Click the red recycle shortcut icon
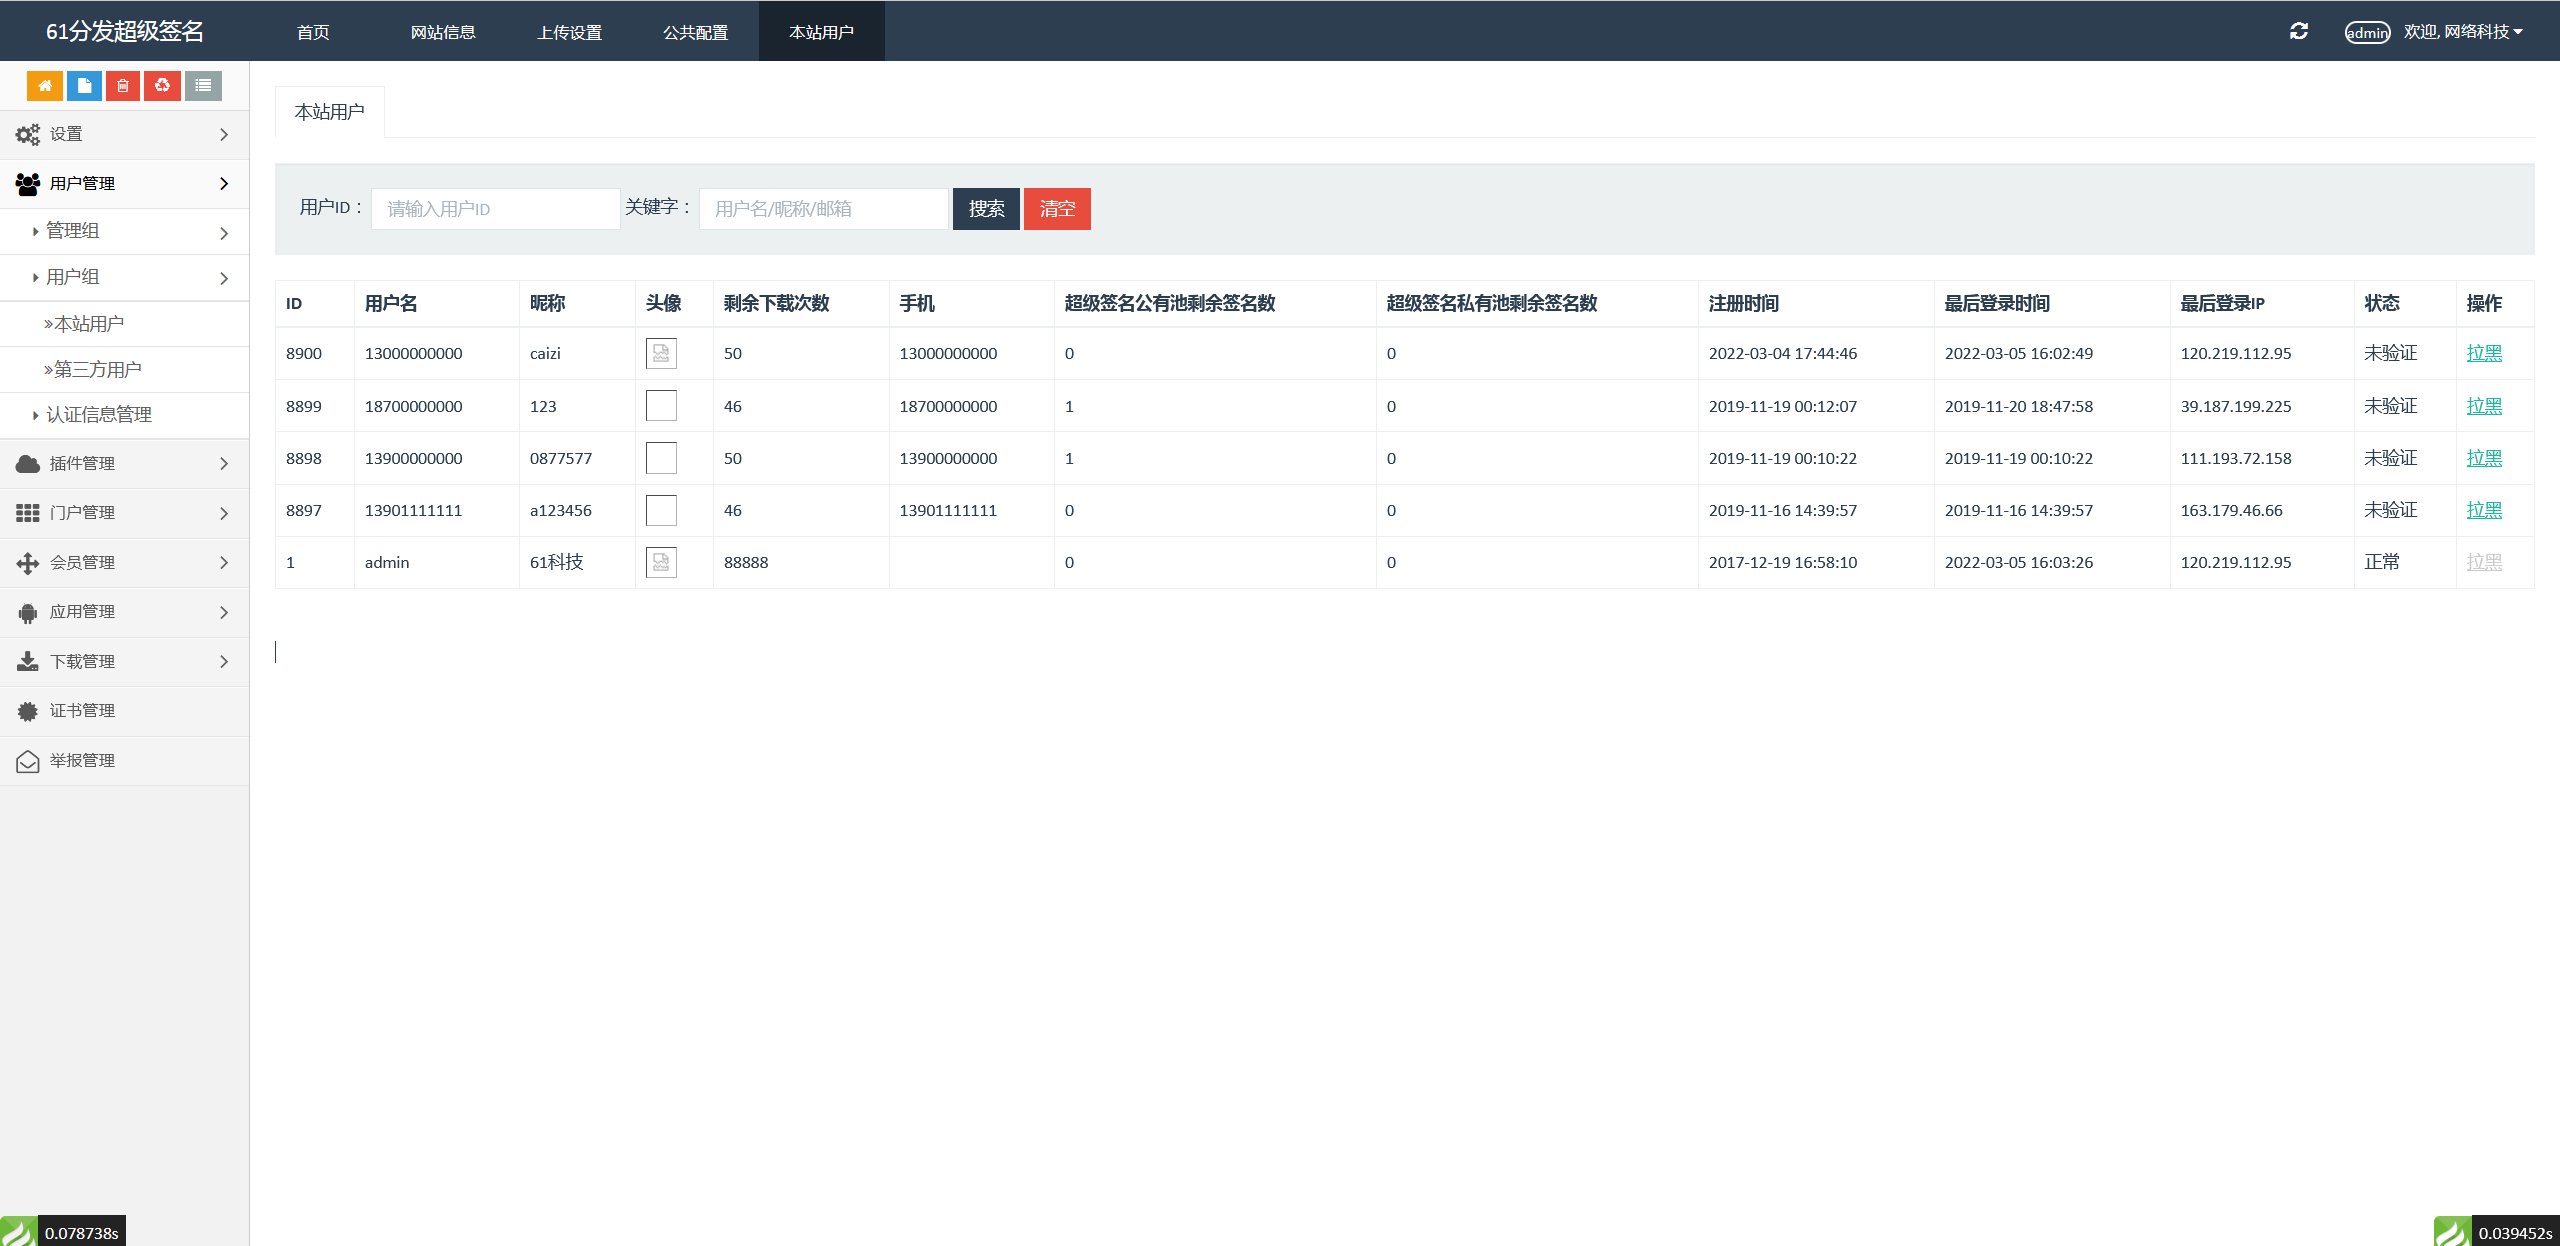The width and height of the screenshot is (2560, 1246). [x=162, y=86]
